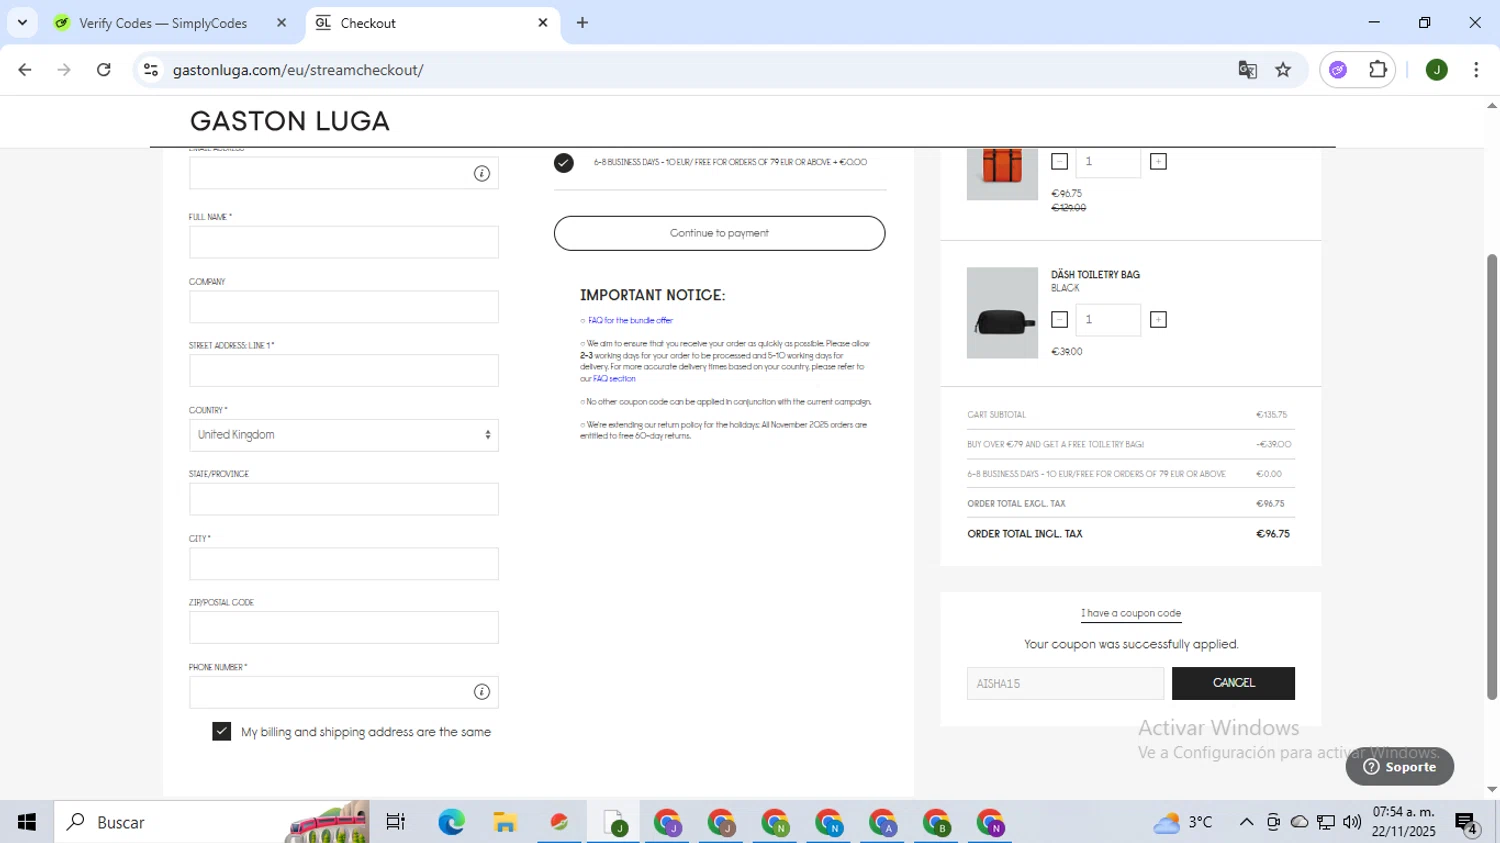Uncheck billing and shipping address same checkbox
This screenshot has height=843, width=1500.
(222, 732)
